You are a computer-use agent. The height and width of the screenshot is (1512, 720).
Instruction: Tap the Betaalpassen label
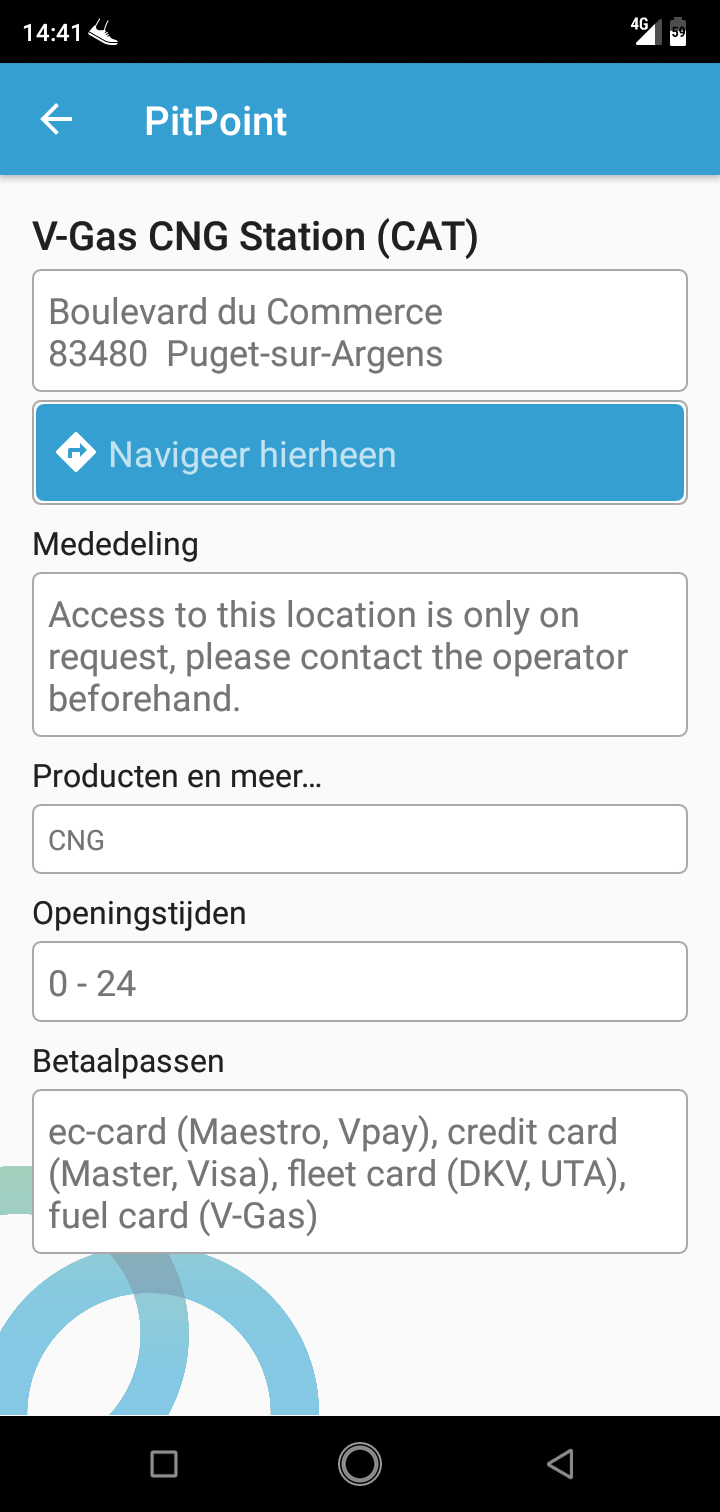point(128,1061)
